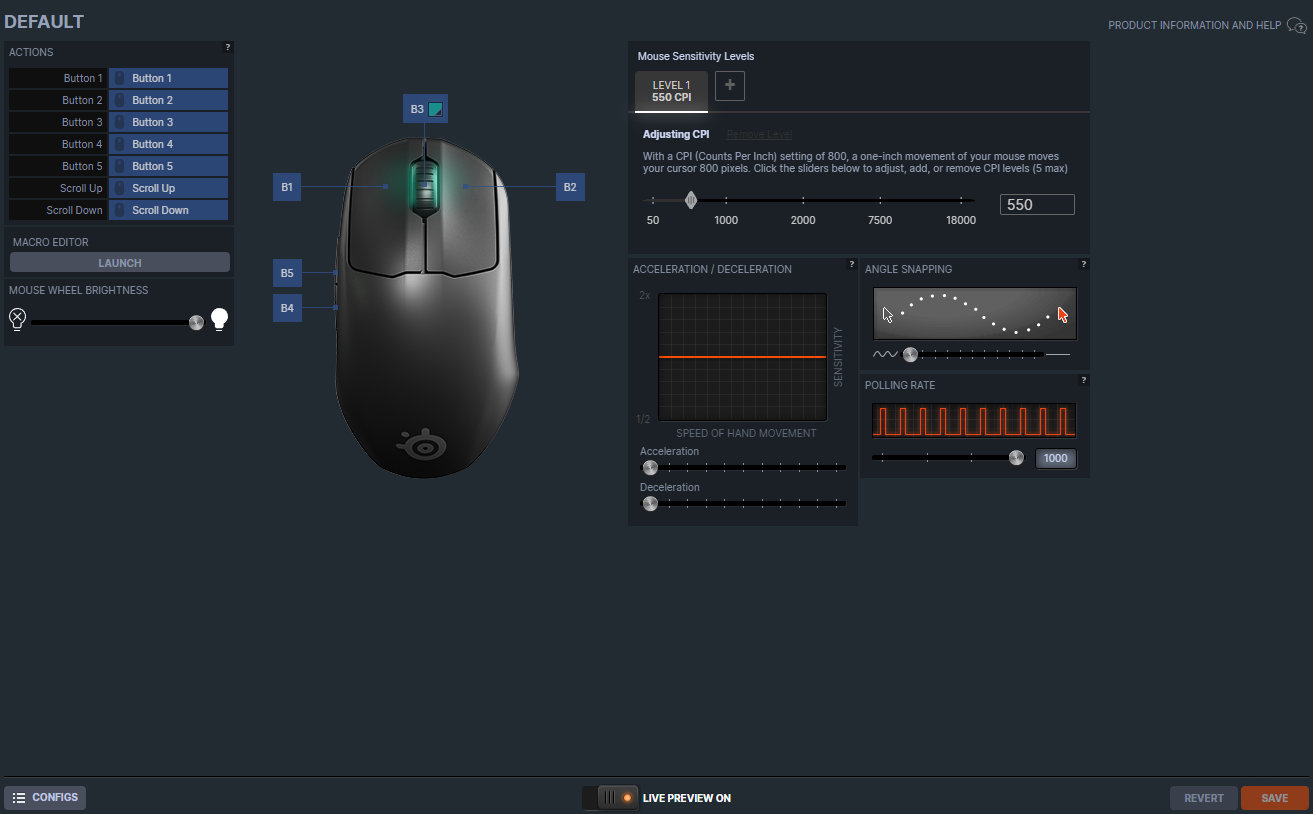Click the mouse icon beside Button 2 action
This screenshot has width=1313, height=814.
120,100
